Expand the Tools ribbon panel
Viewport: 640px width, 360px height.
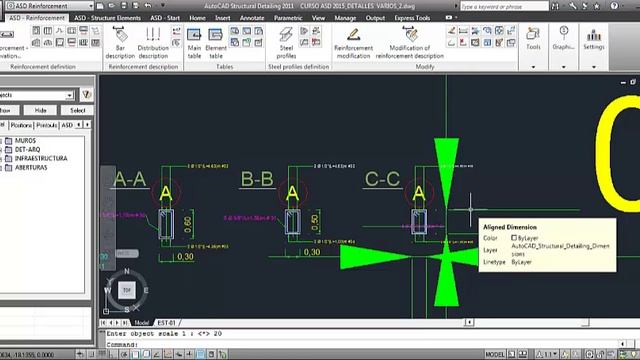point(533,67)
